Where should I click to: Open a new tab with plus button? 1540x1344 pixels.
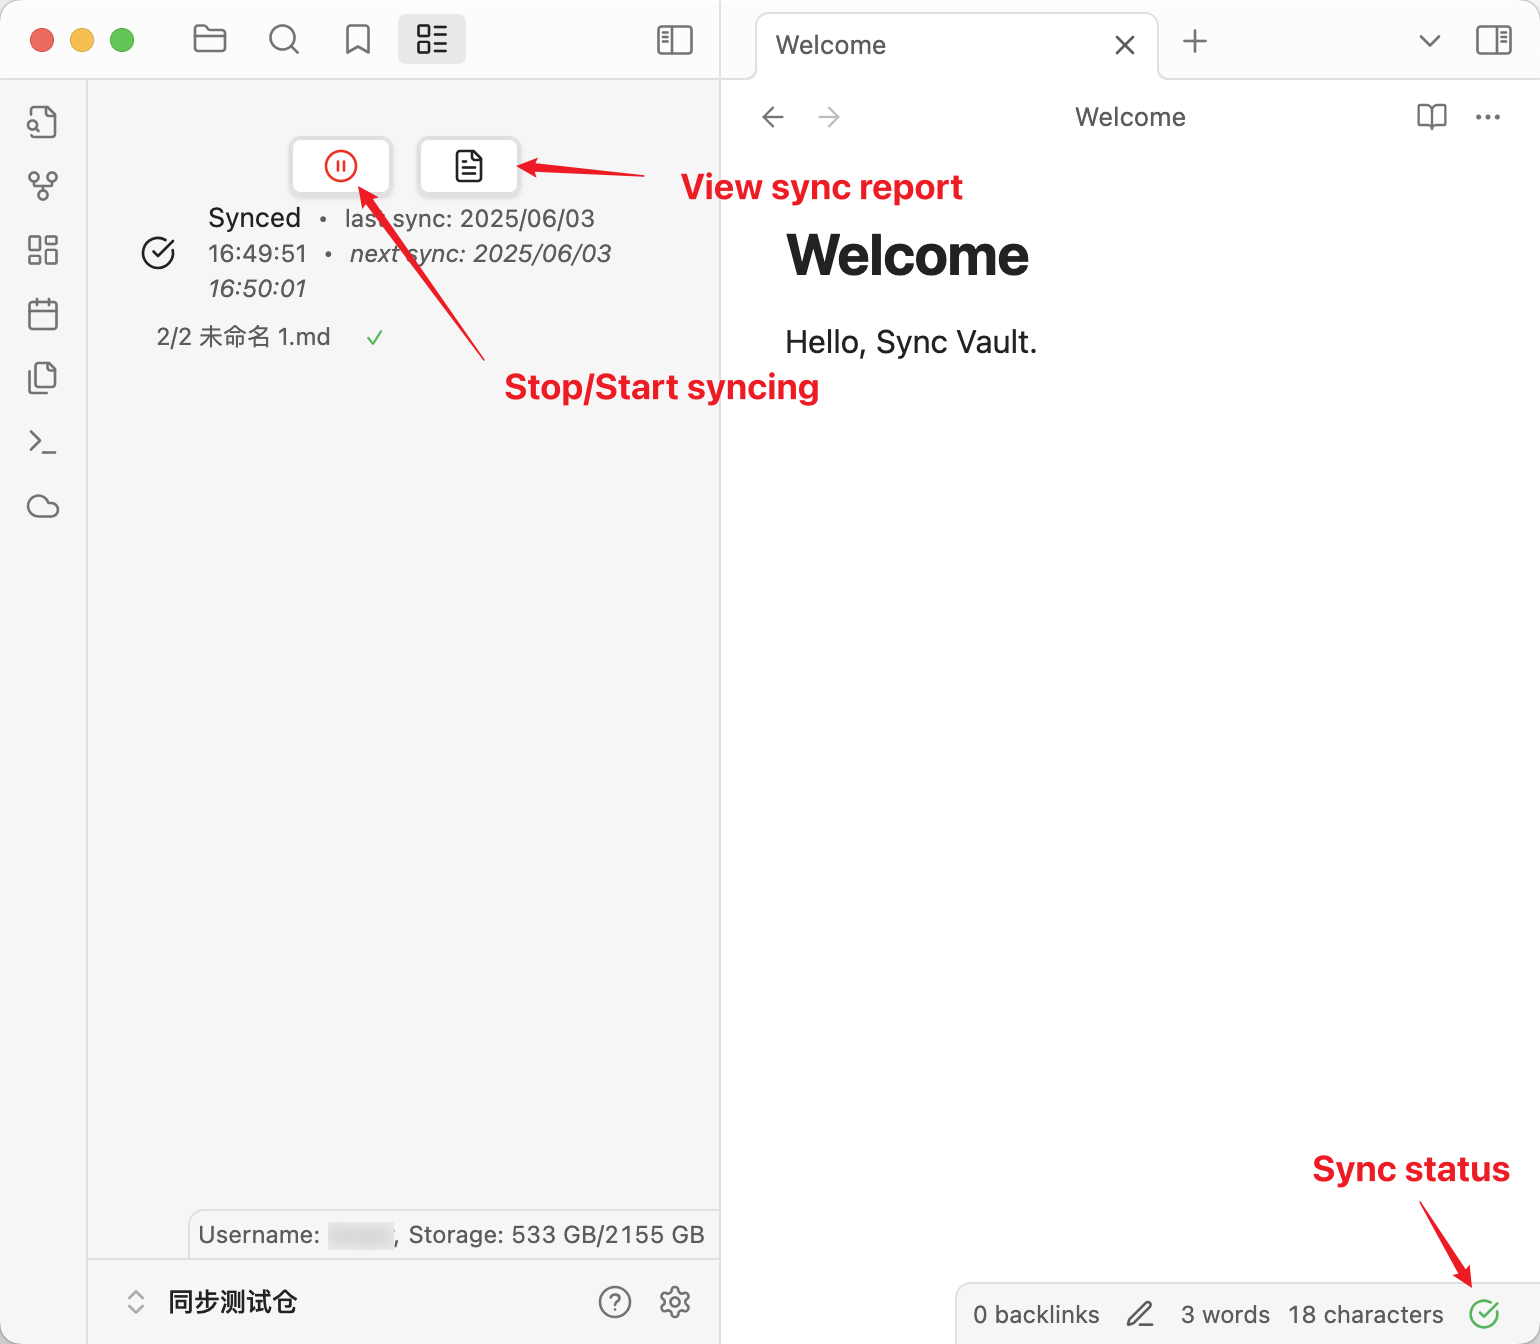coord(1194,41)
